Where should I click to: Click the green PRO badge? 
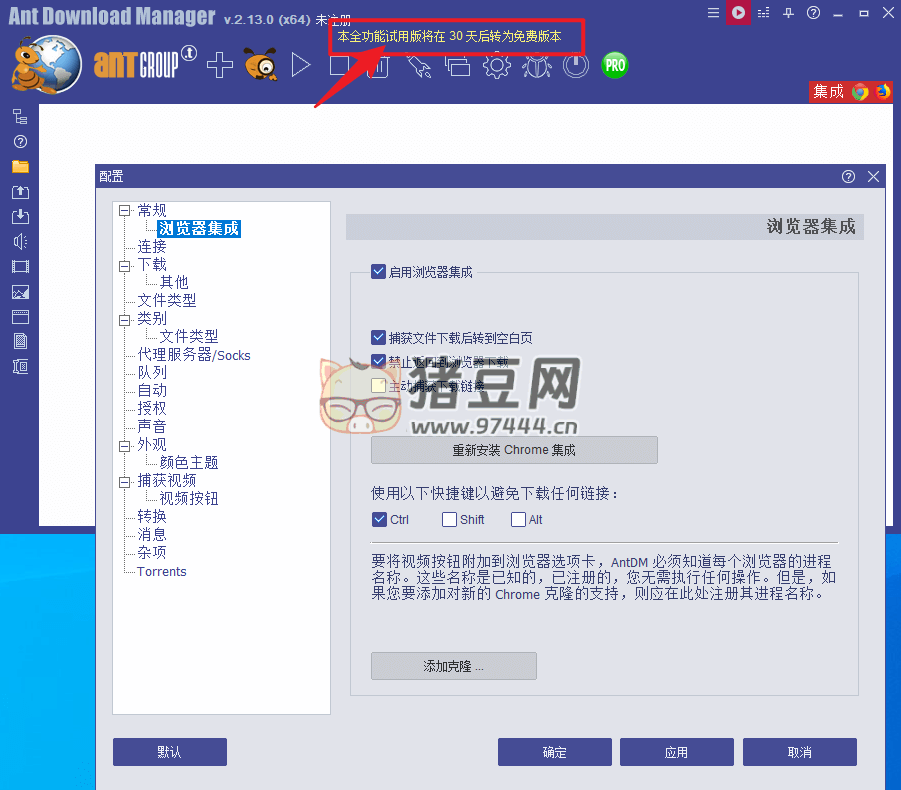(615, 66)
